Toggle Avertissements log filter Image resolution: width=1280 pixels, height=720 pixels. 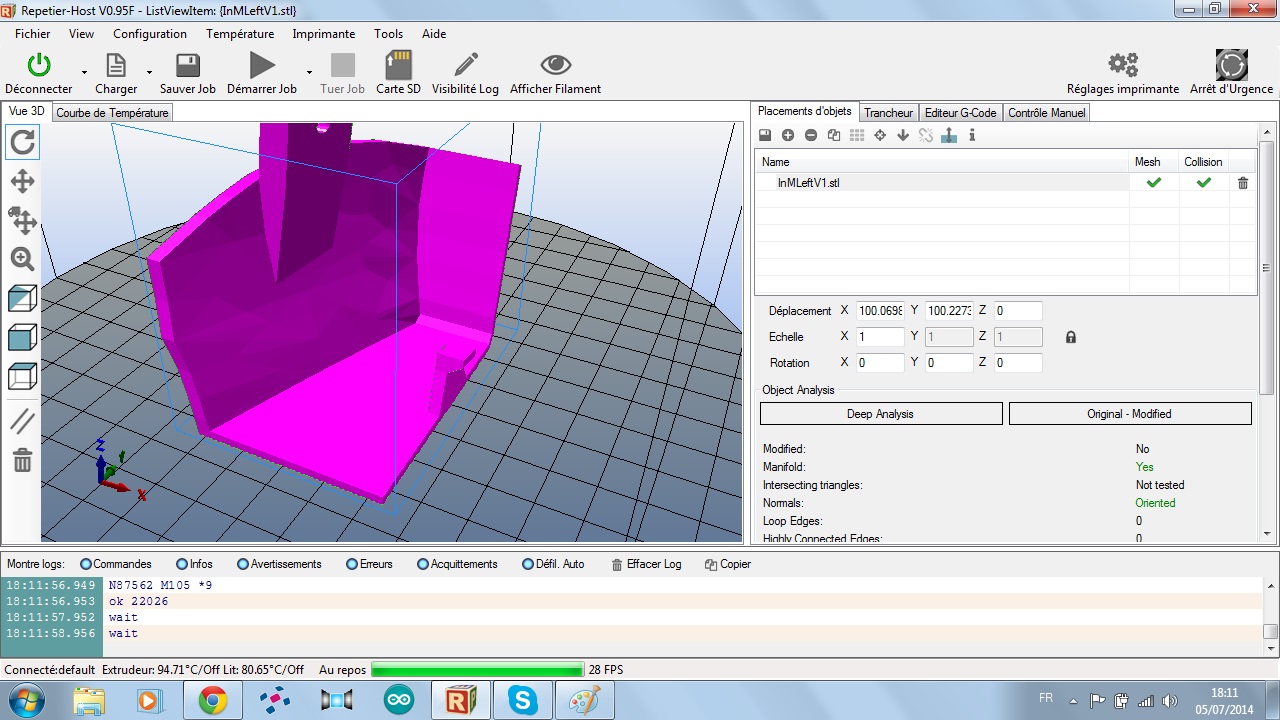279,564
